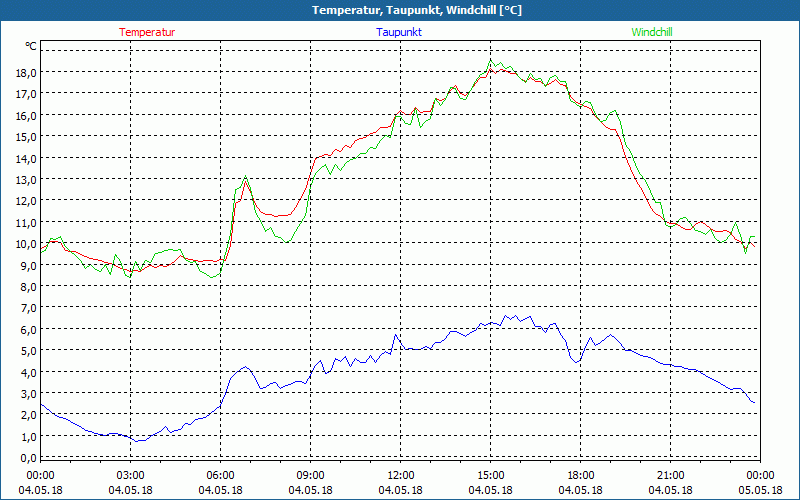Click the 05.05.18 date label

(761, 490)
